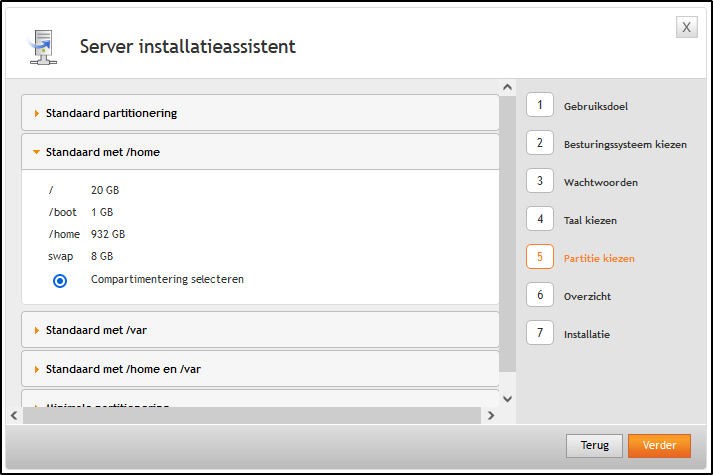
Task: Select the Compartimentering selecteren radio button
Action: click(x=60, y=281)
